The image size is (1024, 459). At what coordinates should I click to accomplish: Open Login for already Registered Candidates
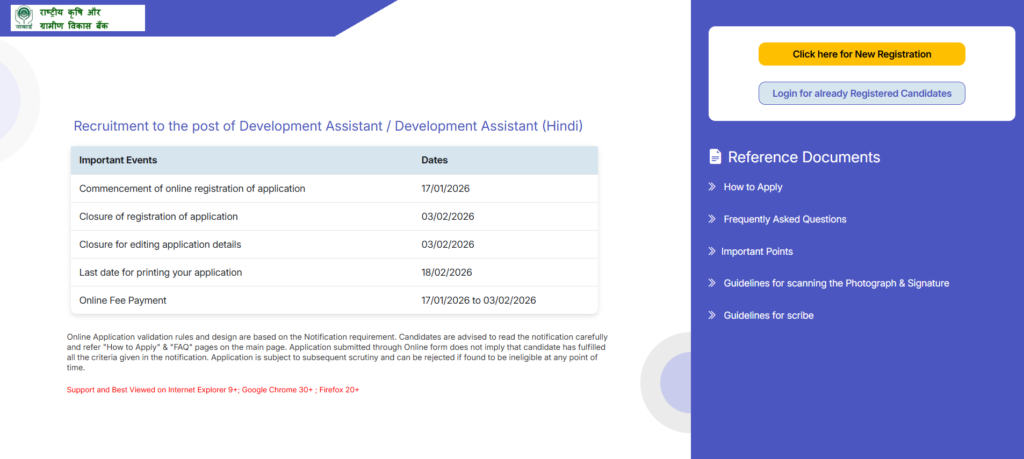(861, 93)
